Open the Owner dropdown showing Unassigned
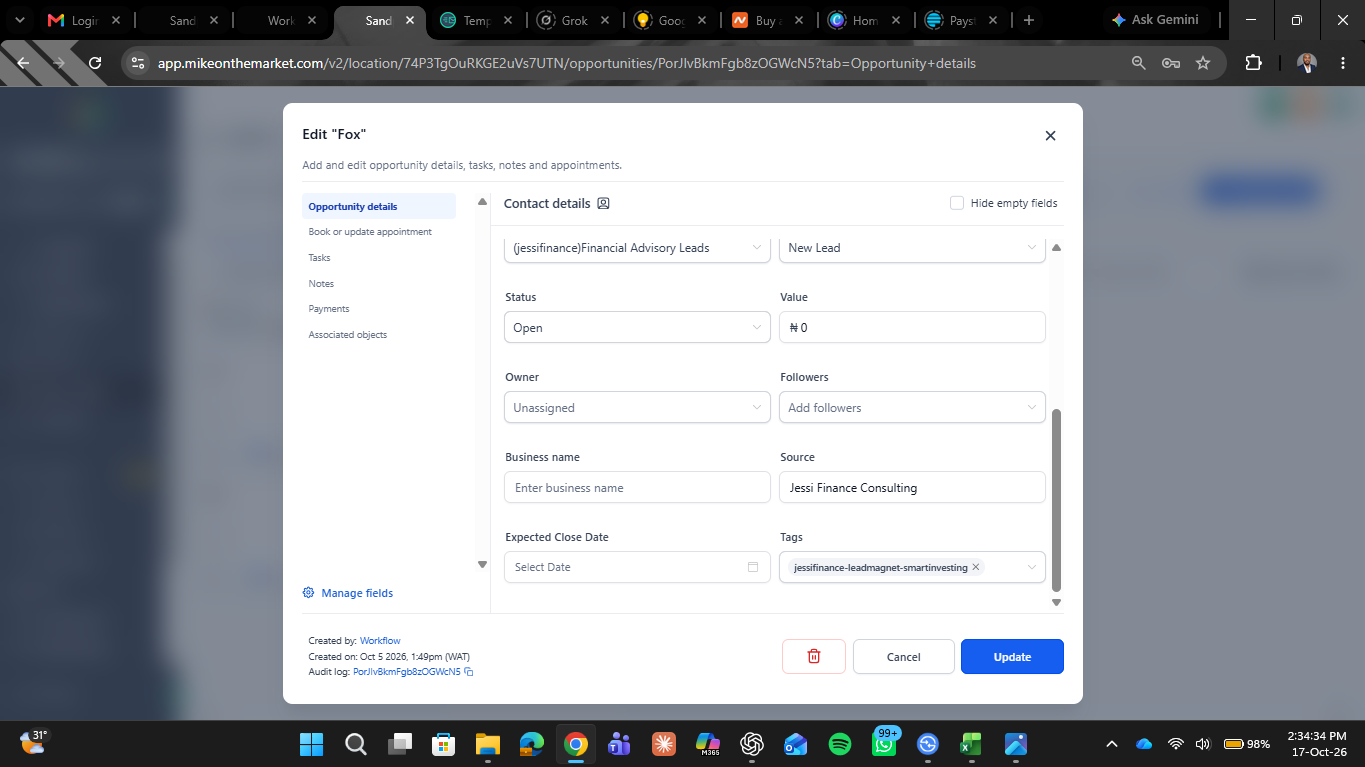1365x767 pixels. tap(637, 407)
